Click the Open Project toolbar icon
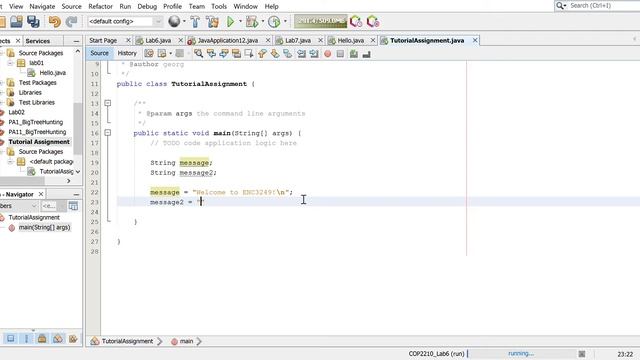640x360 pixels. [x=16, y=22]
